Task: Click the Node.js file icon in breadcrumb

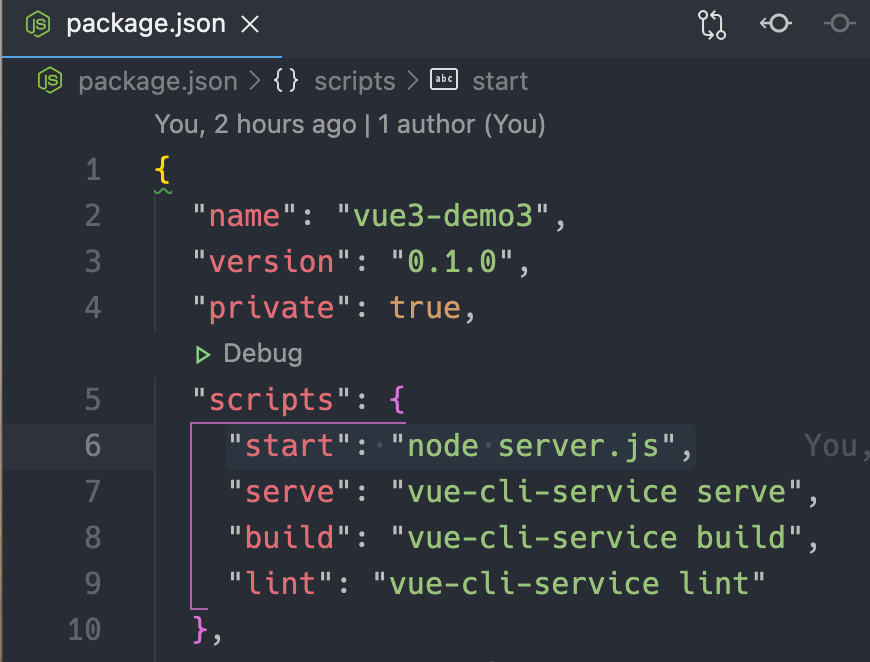Action: [x=50, y=81]
